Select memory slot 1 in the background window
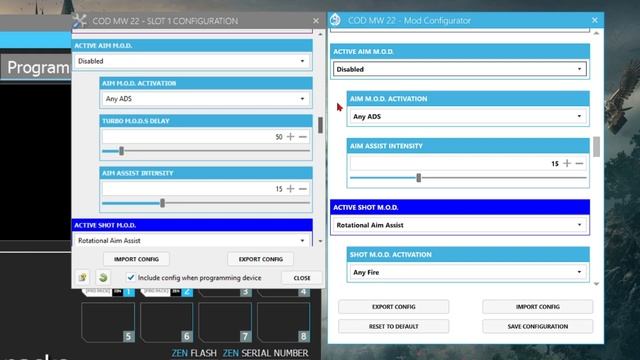Image resolution: width=640 pixels, height=360 pixels. (108, 292)
